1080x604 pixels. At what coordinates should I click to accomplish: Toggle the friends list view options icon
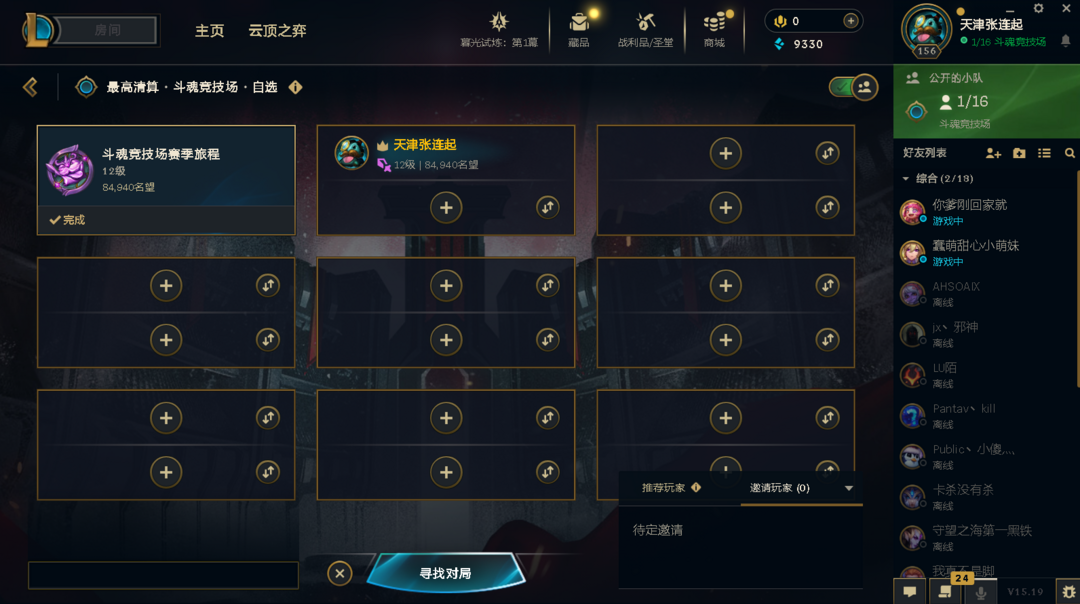(1044, 153)
